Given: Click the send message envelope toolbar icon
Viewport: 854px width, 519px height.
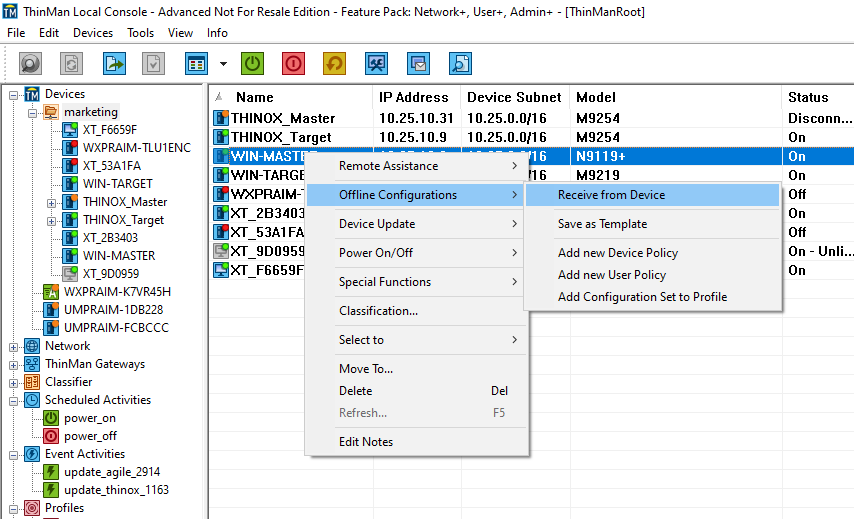Looking at the screenshot, I should pyautogui.click(x=418, y=64).
